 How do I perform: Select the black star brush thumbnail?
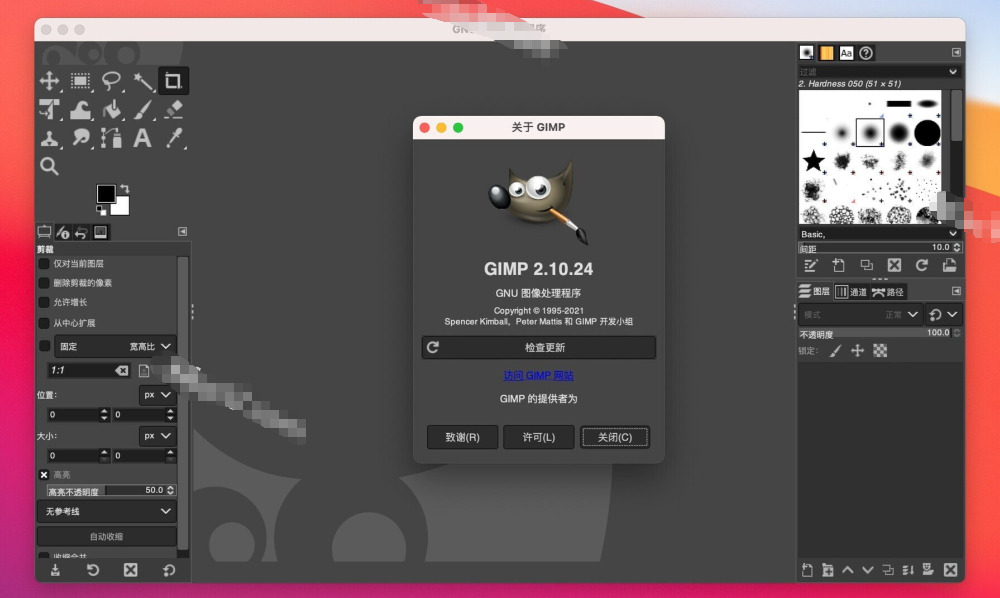[x=813, y=161]
